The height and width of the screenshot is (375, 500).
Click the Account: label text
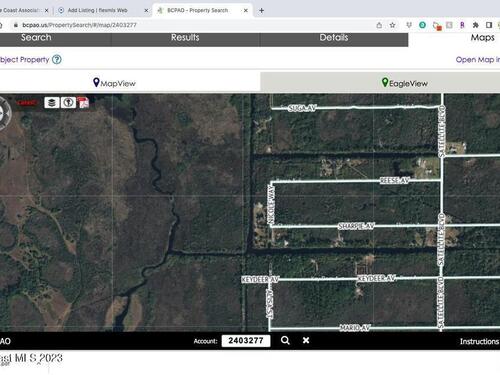[205, 341]
